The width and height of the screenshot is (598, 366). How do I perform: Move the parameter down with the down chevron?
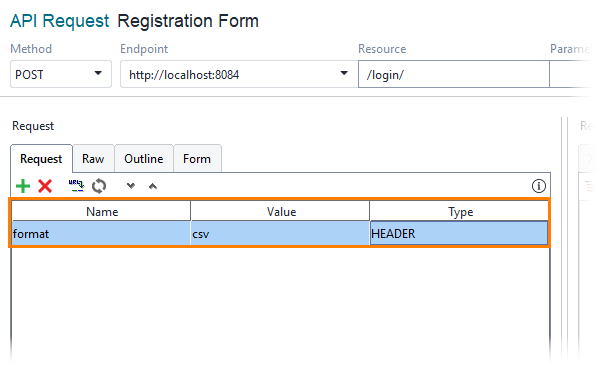[131, 186]
